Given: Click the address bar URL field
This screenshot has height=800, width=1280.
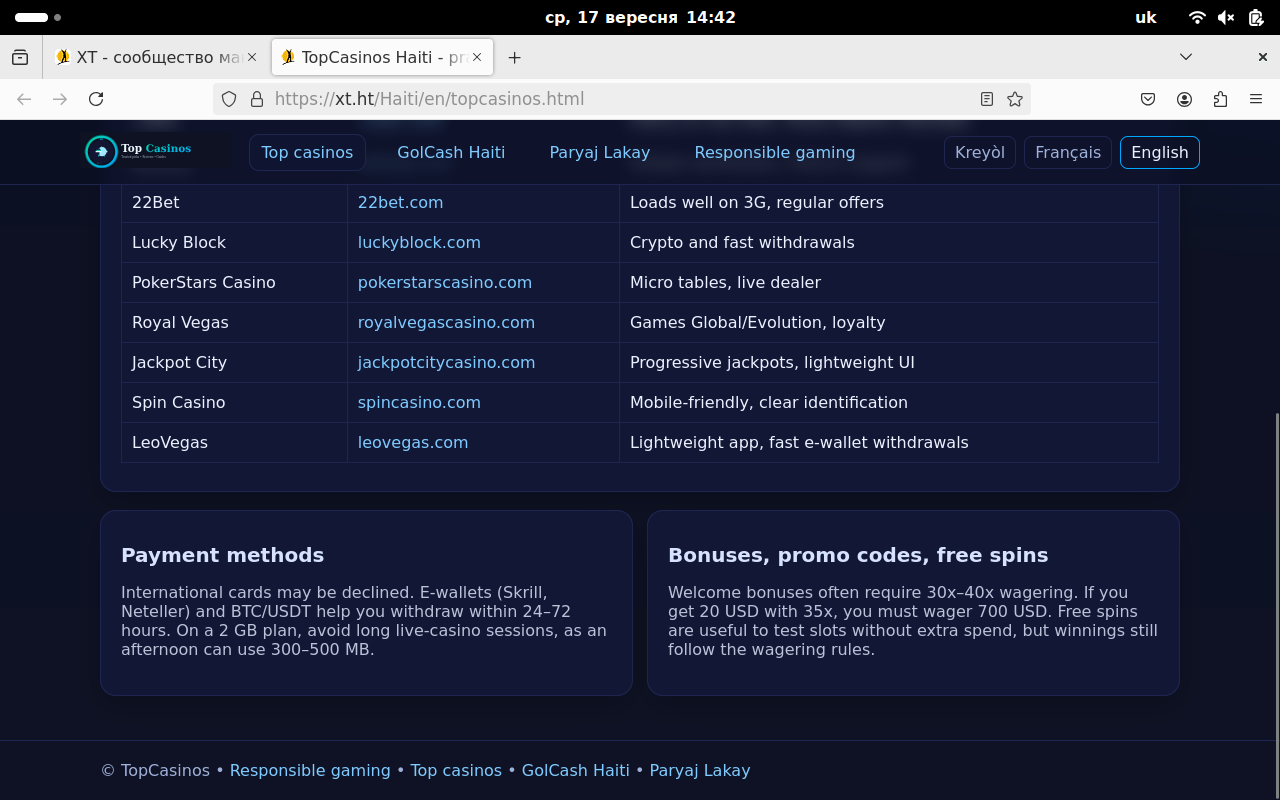Looking at the screenshot, I should click(x=620, y=99).
